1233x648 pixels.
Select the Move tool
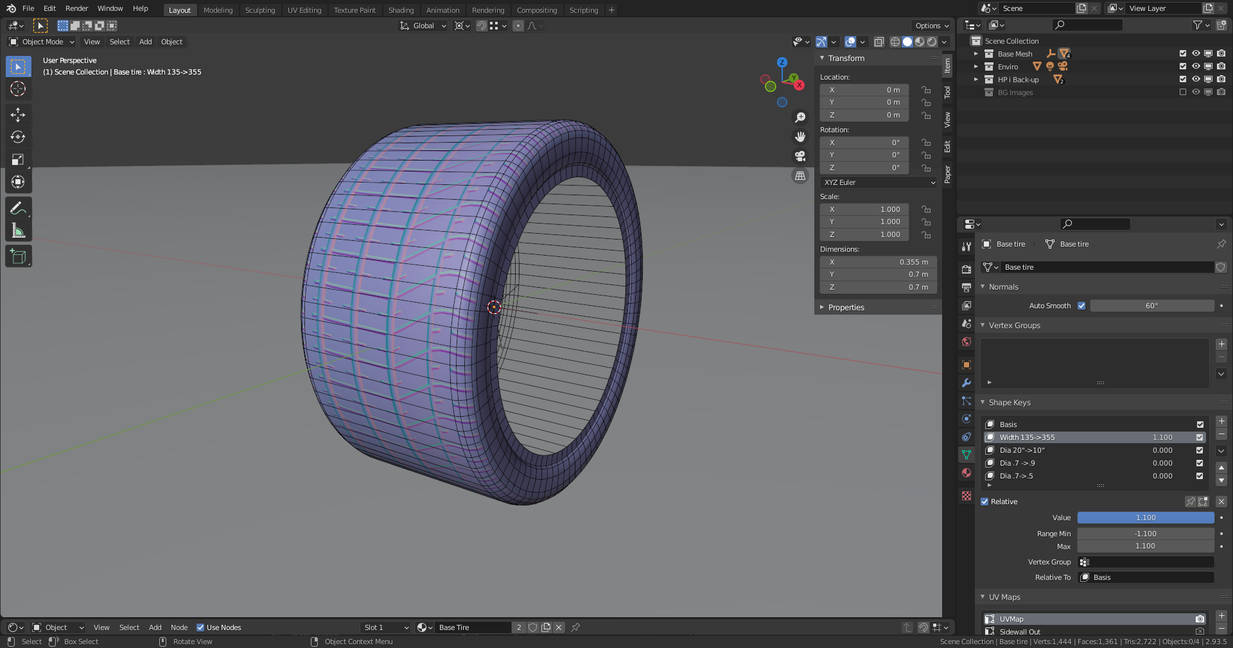tap(18, 115)
